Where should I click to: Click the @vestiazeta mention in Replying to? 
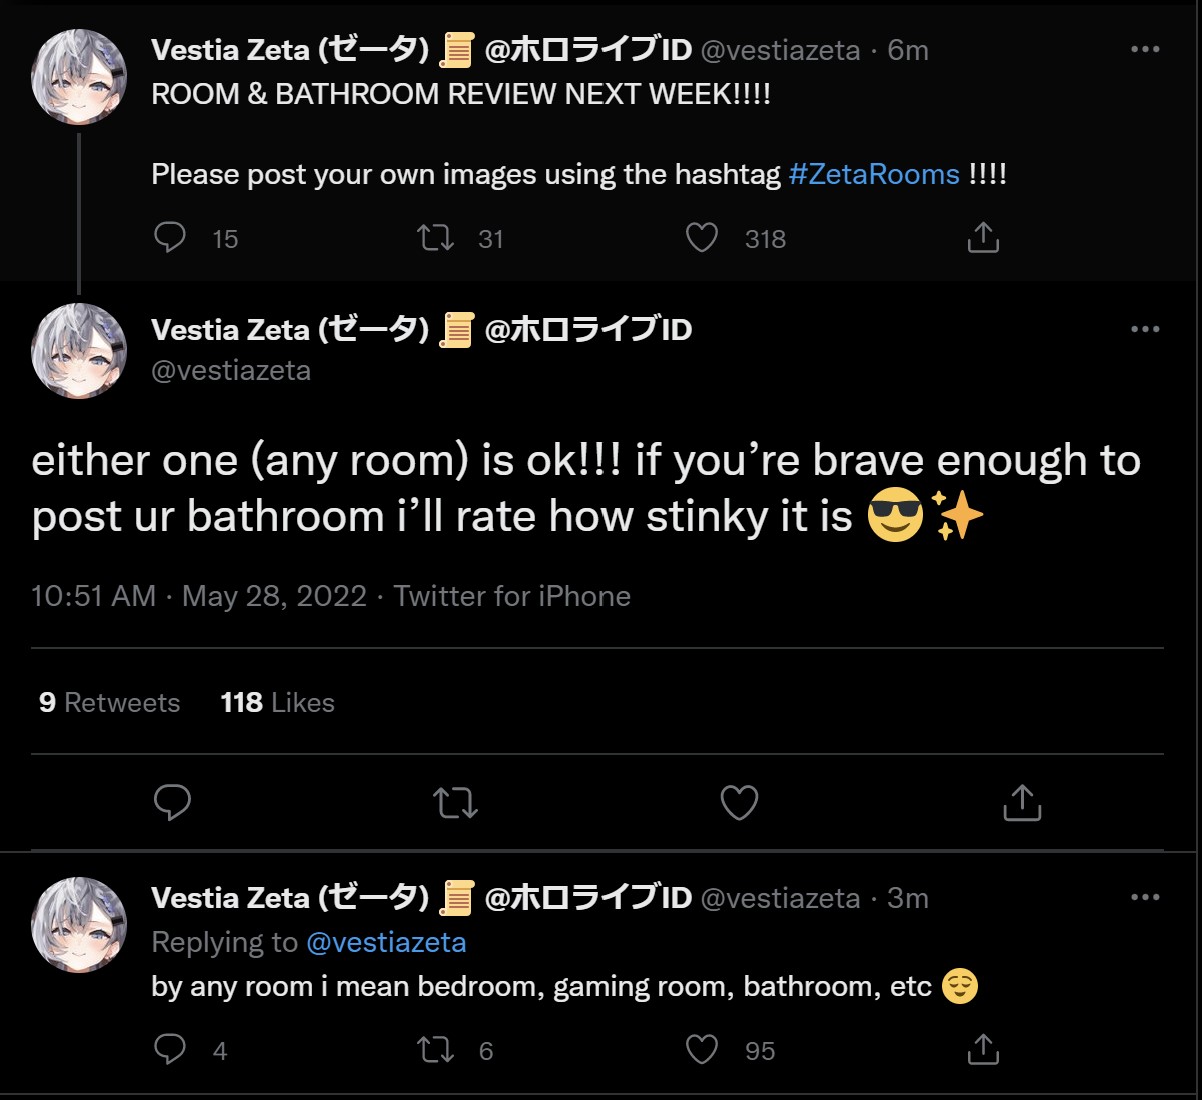[386, 942]
